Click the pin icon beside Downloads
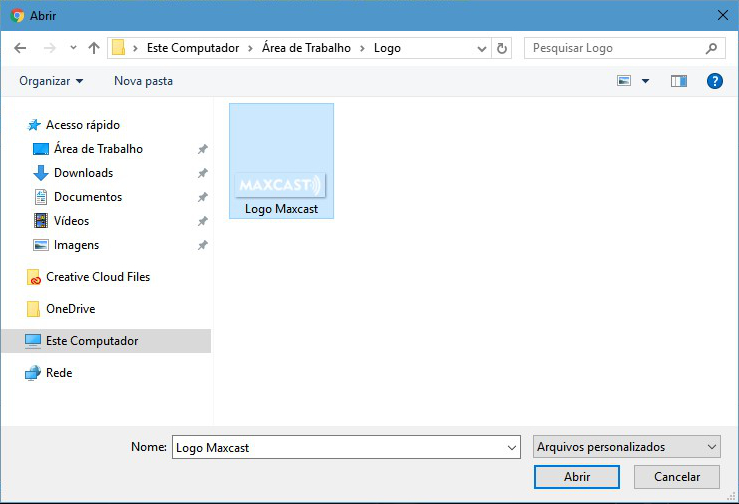The height and width of the screenshot is (504, 739). click(x=203, y=173)
